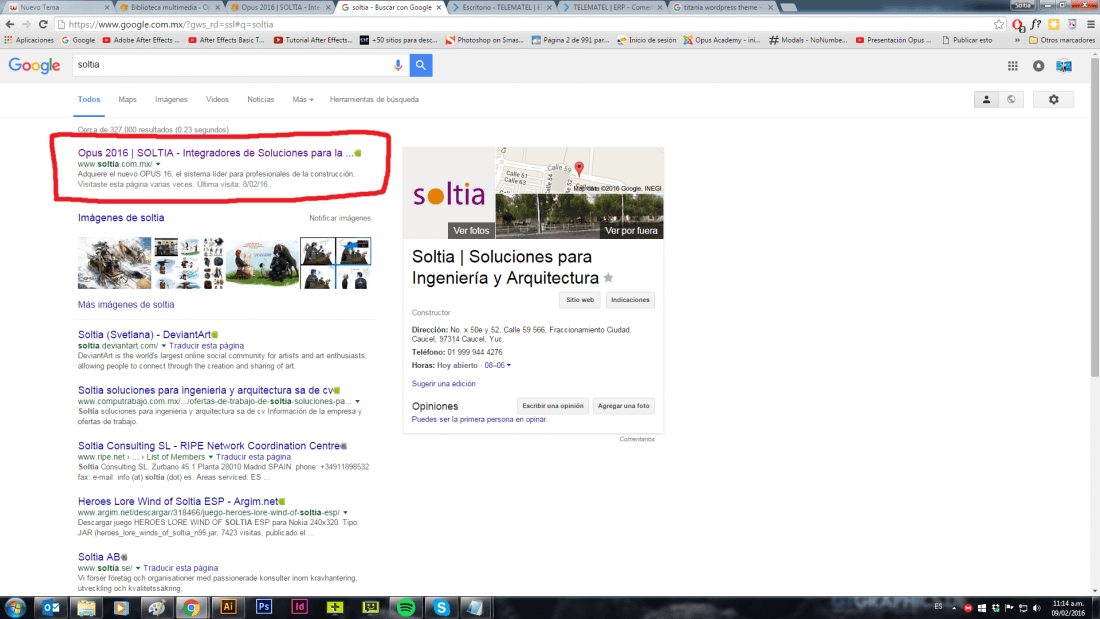1100x619 pixels.
Task: Open the Opus 2016 | SOLTIA result link
Action: coord(215,153)
